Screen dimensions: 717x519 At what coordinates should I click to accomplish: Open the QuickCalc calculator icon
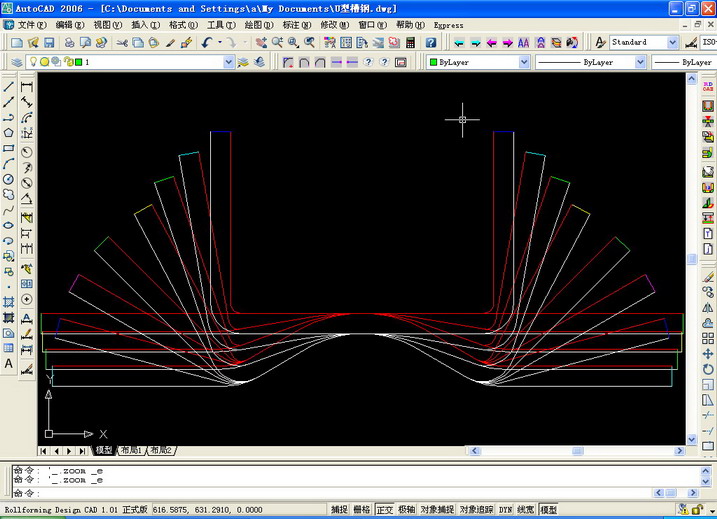410,43
